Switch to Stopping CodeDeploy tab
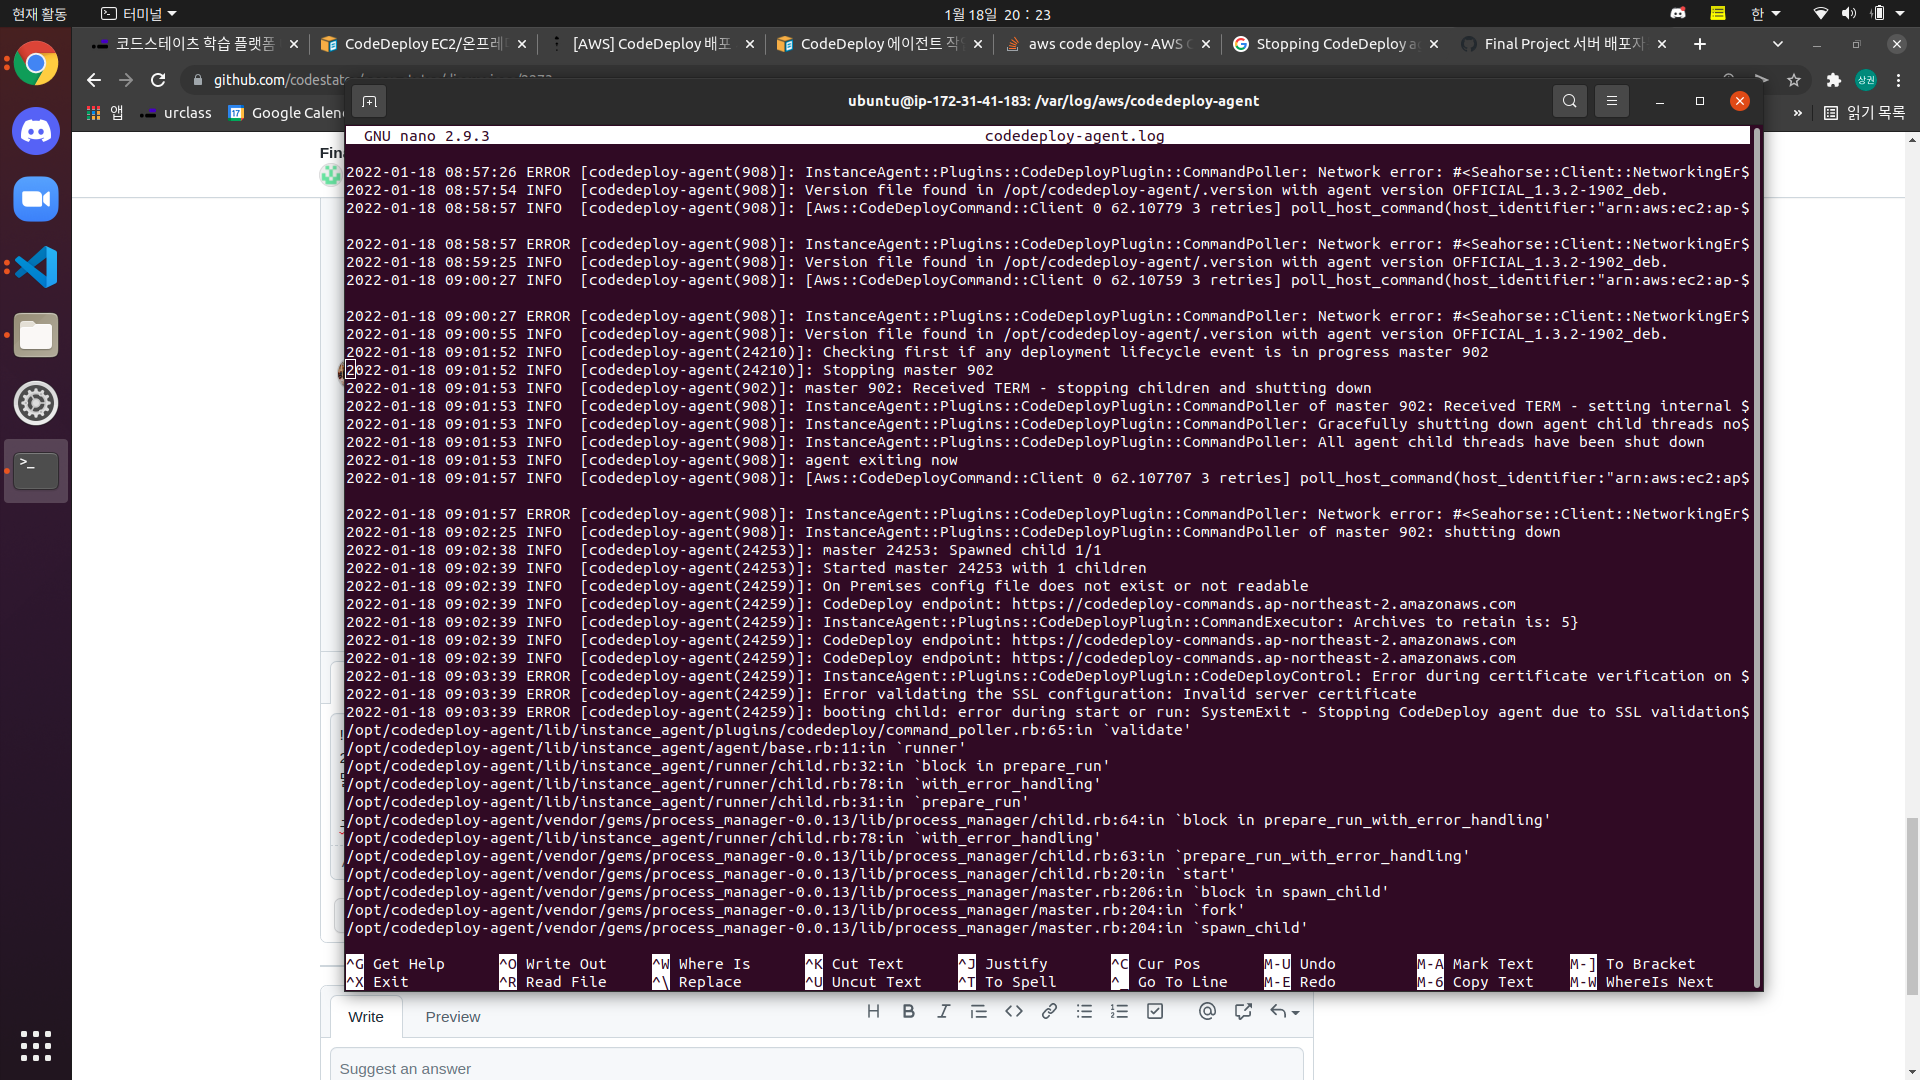 click(1335, 44)
